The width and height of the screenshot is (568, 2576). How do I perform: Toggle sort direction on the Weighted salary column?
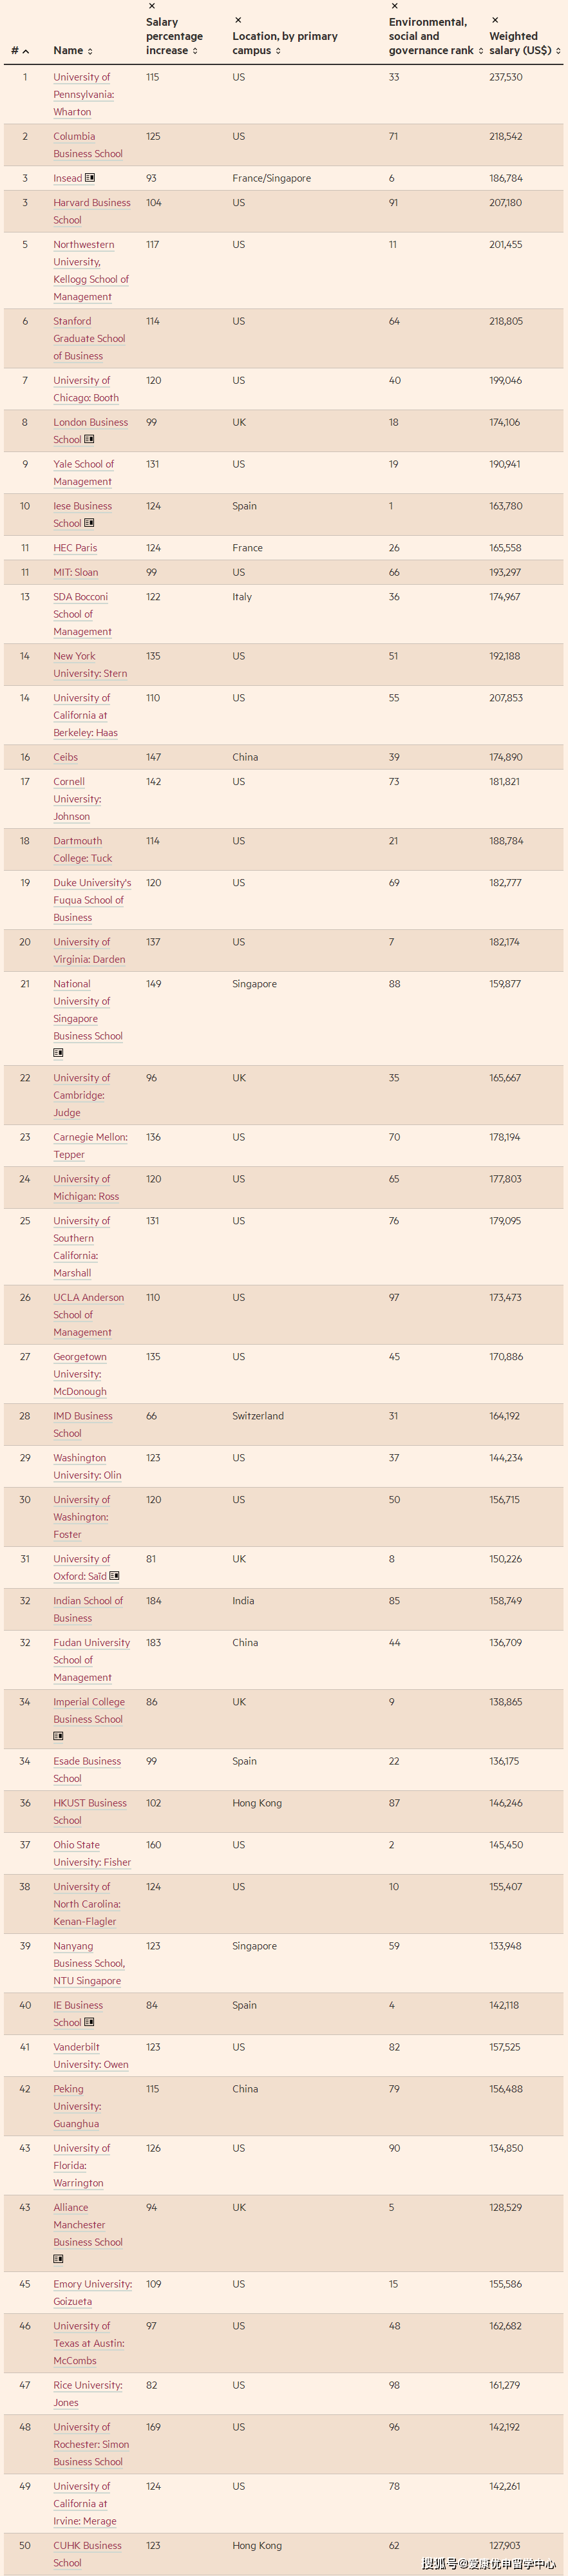558,50
